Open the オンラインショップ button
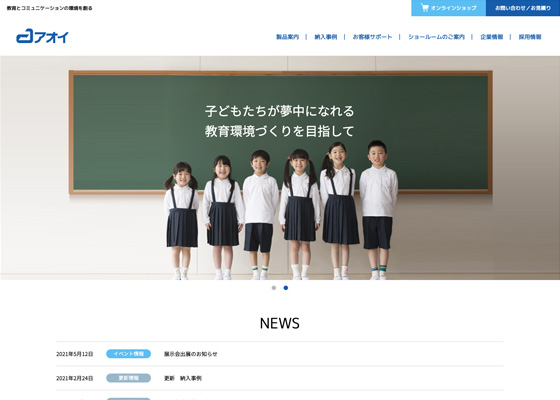 point(449,8)
